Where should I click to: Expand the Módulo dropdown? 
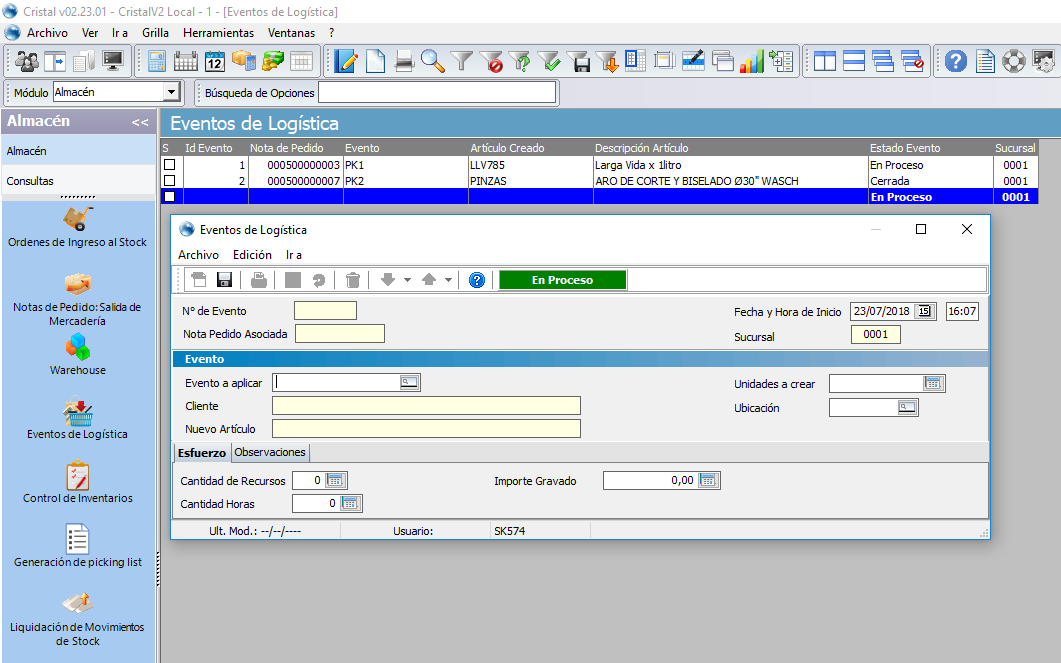(171, 93)
